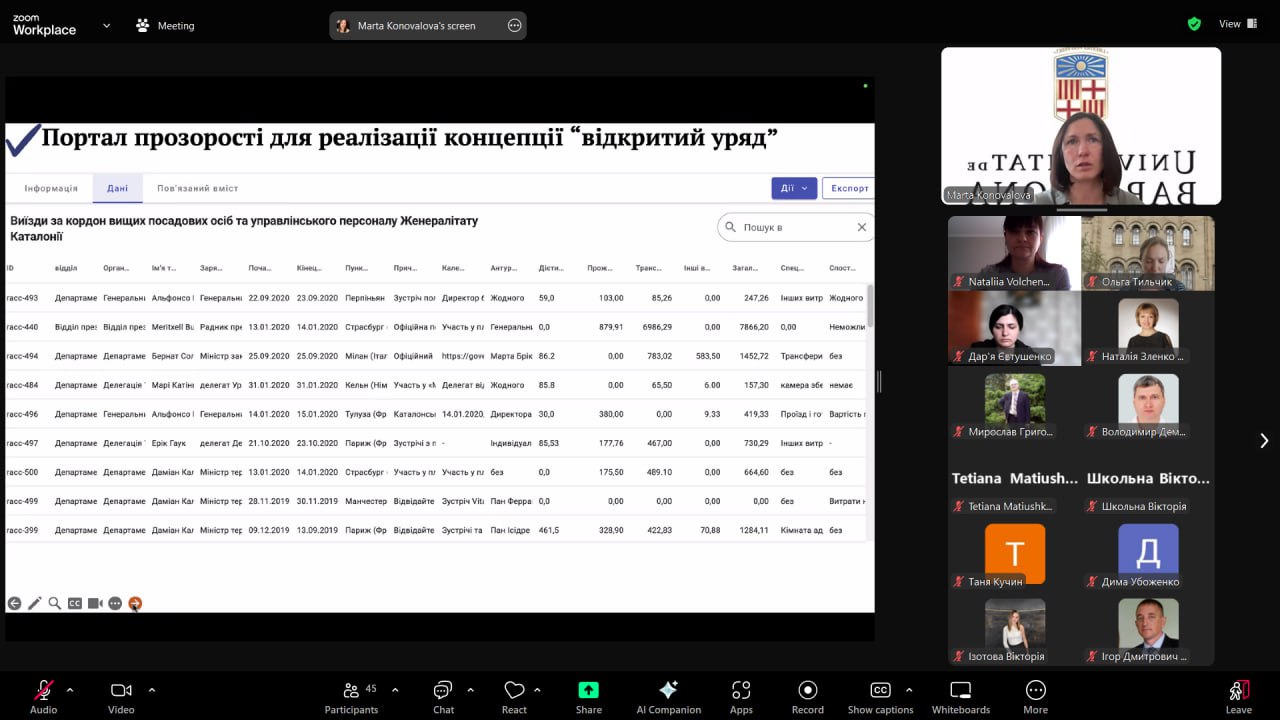Click table scrollbar on right side
1280x720 pixels.
point(869,305)
